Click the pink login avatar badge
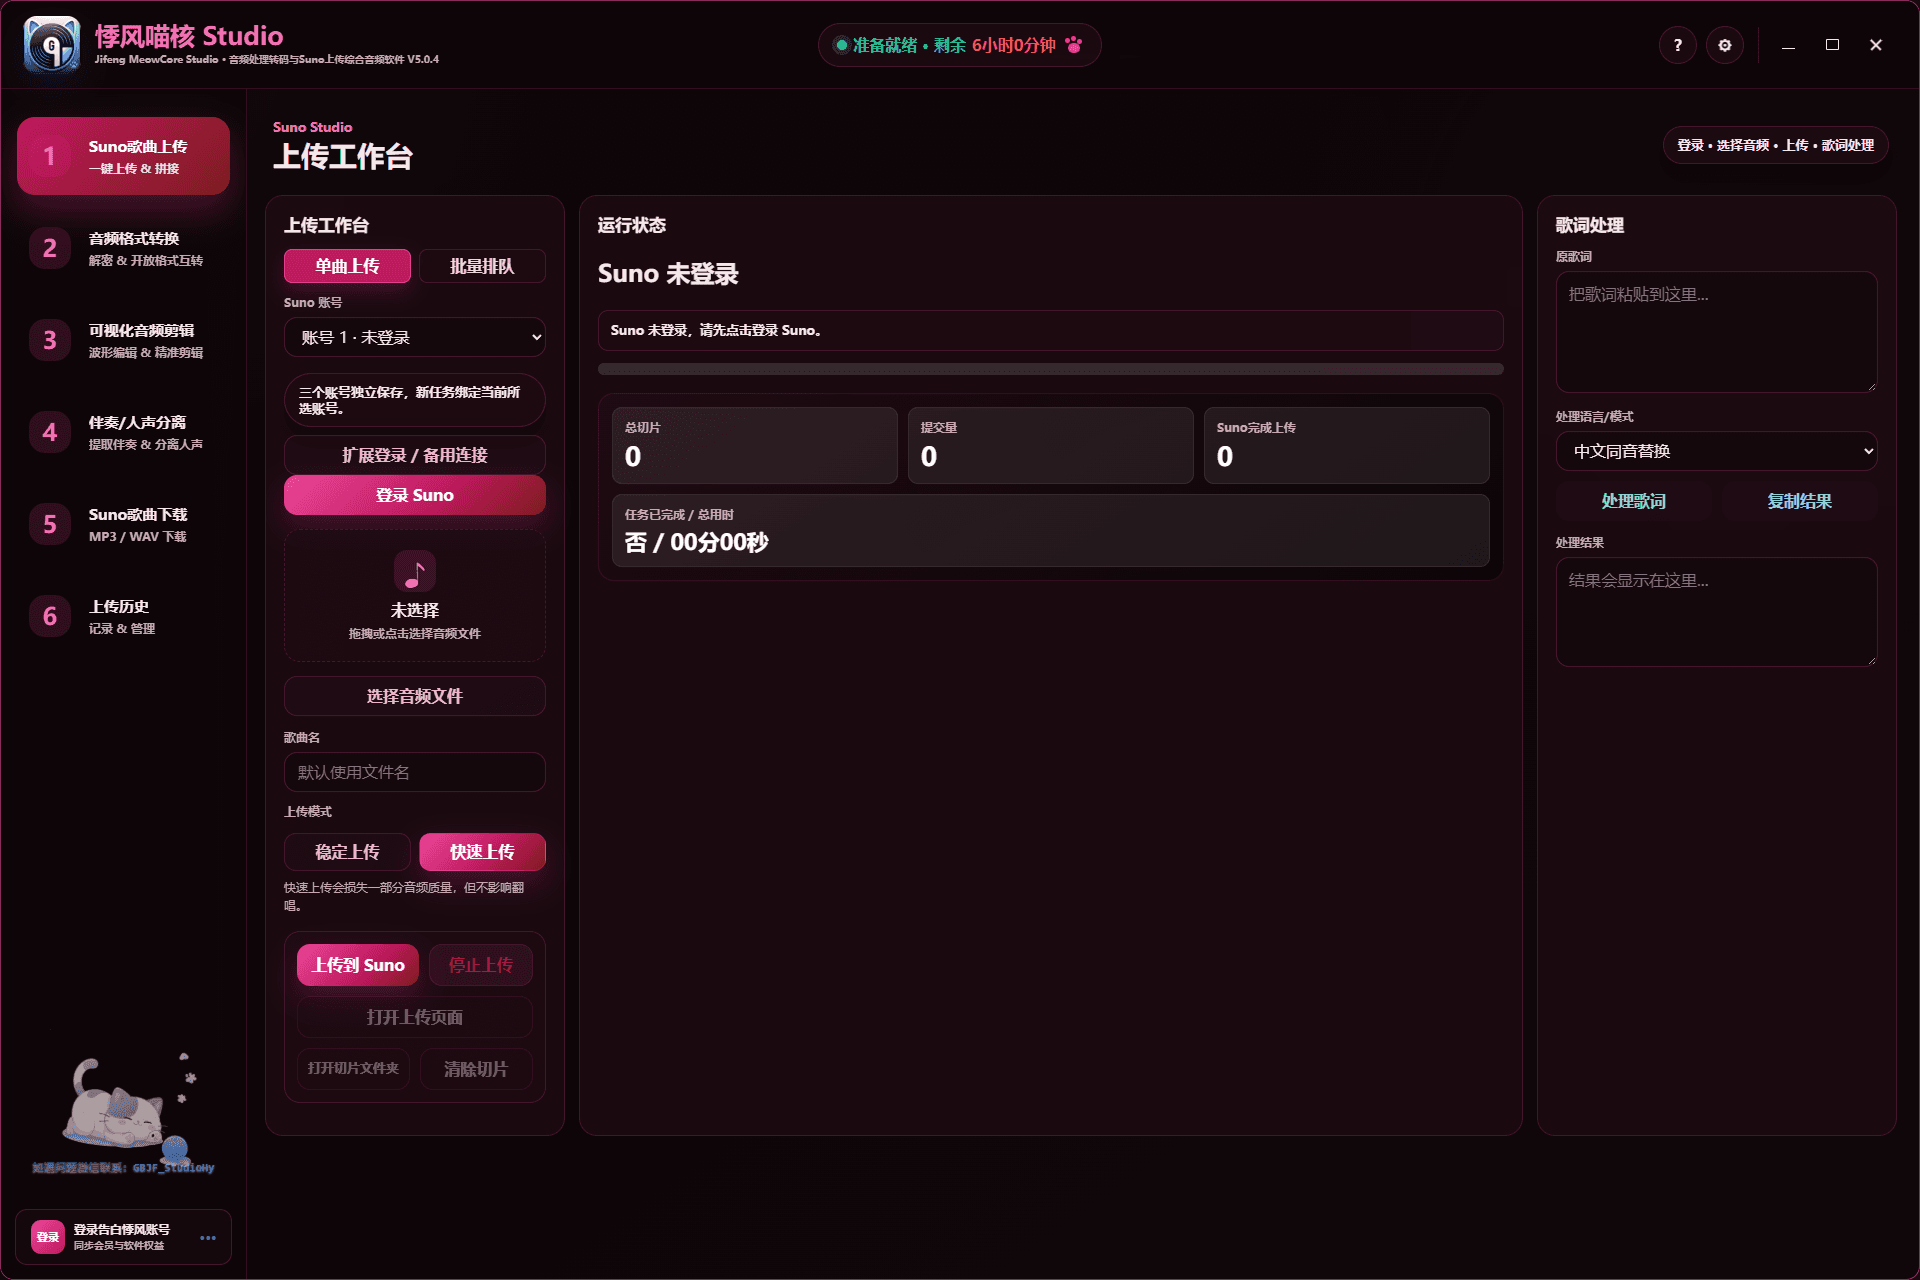Image resolution: width=1920 pixels, height=1280 pixels. tap(48, 1237)
